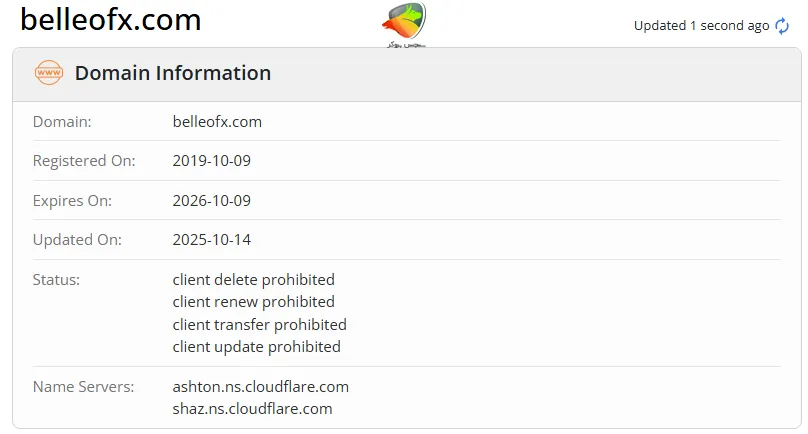Screen dimensions: 808x434
Task: Click the updated date 2025-10-14
Action: pos(211,240)
